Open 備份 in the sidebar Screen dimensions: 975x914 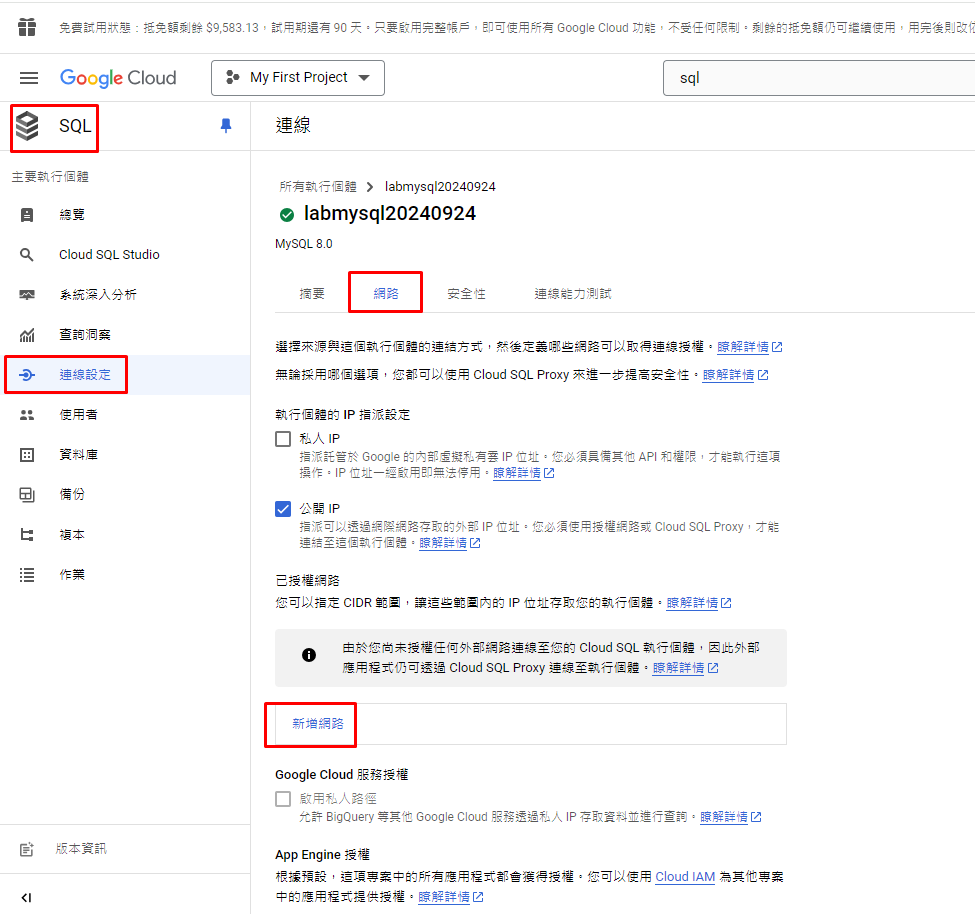72,495
